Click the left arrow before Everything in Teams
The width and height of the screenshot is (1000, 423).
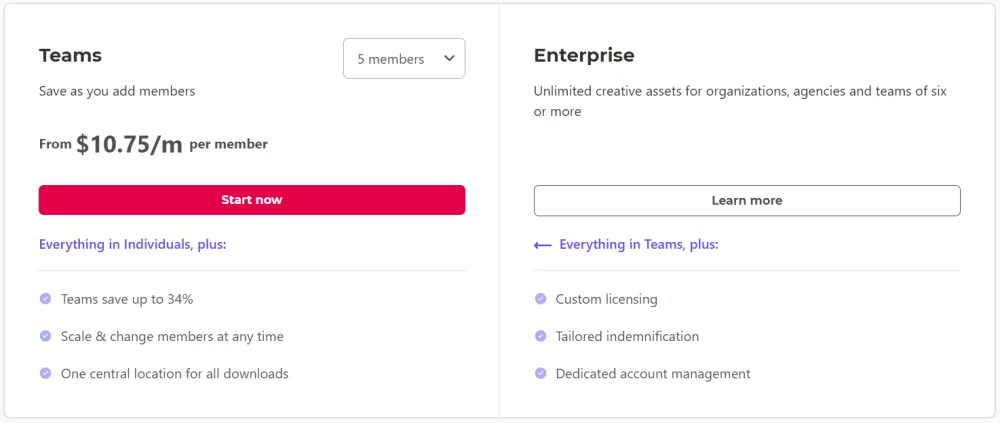pyautogui.click(x=542, y=245)
